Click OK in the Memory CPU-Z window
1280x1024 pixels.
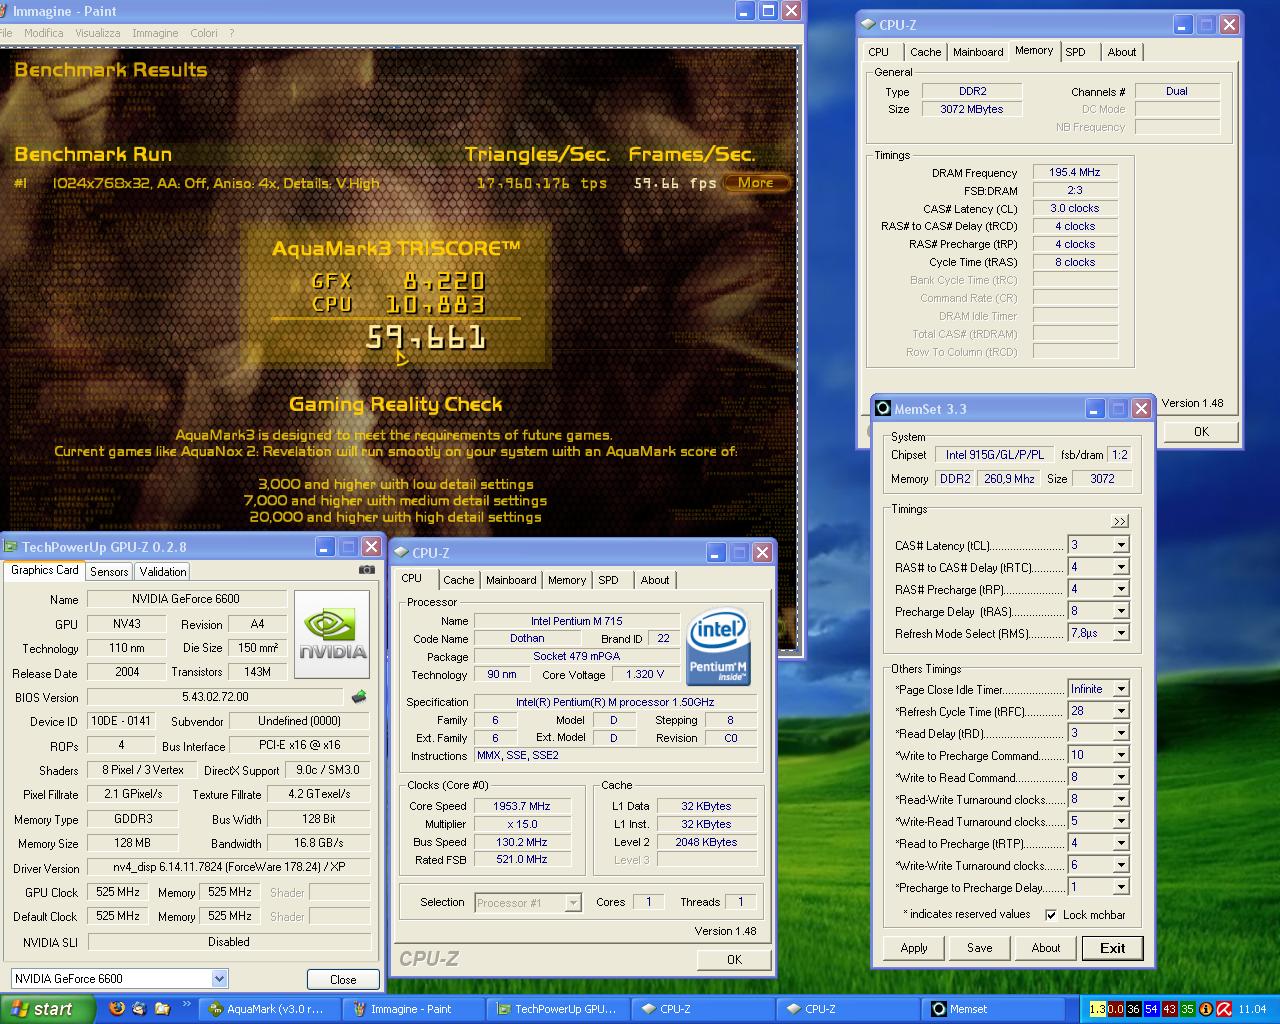click(1201, 432)
